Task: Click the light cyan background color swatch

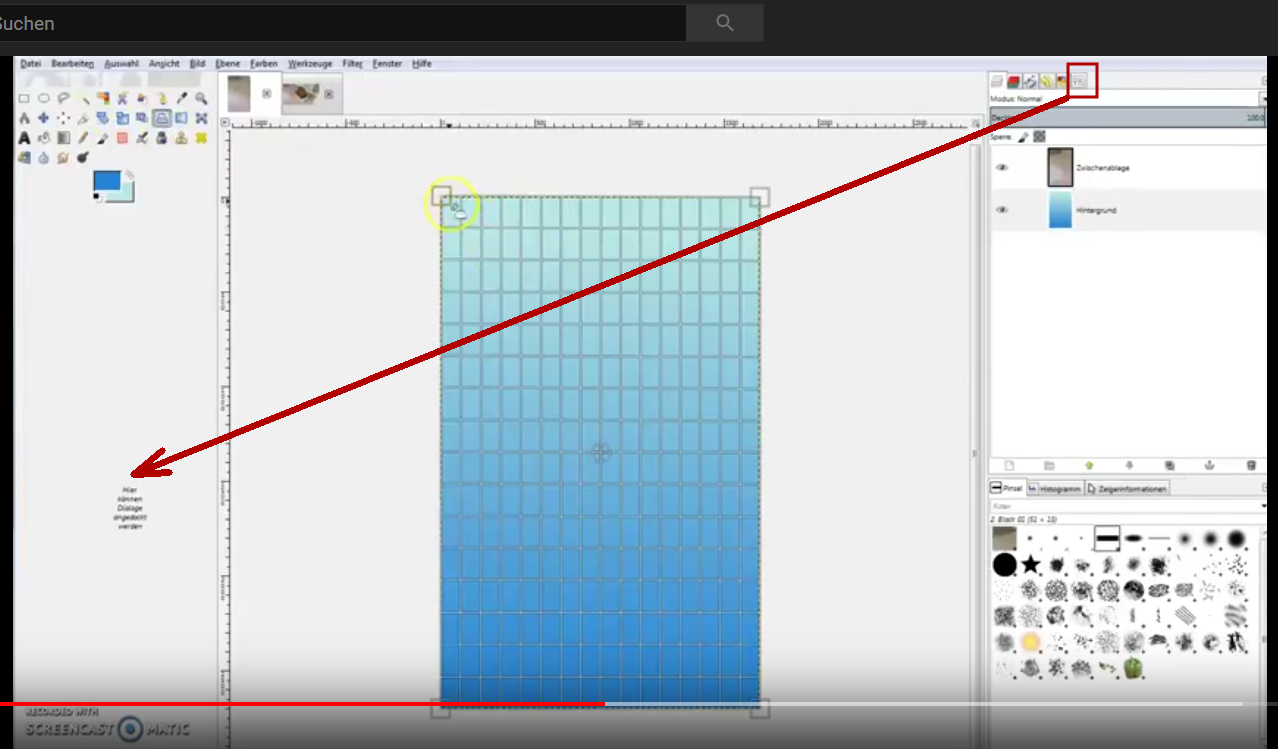Action: point(126,193)
